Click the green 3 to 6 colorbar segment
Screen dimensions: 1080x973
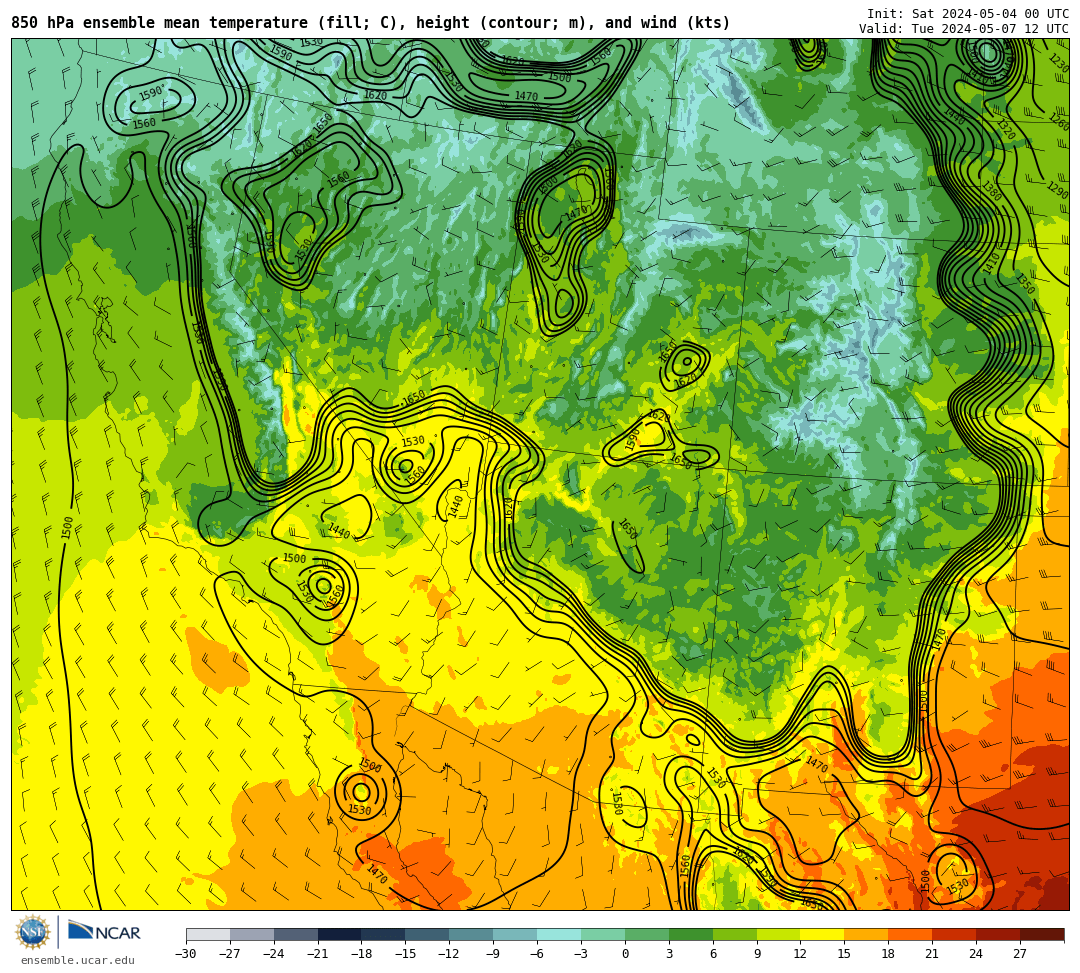point(691,934)
